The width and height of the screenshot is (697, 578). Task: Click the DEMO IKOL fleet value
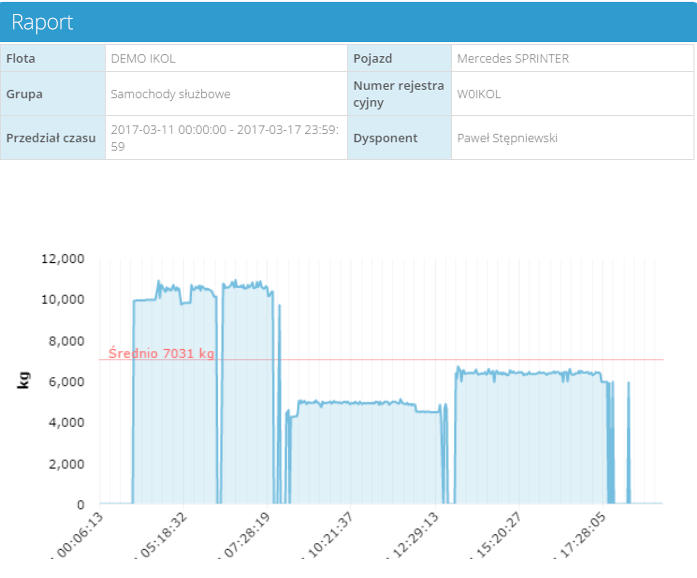[143, 59]
